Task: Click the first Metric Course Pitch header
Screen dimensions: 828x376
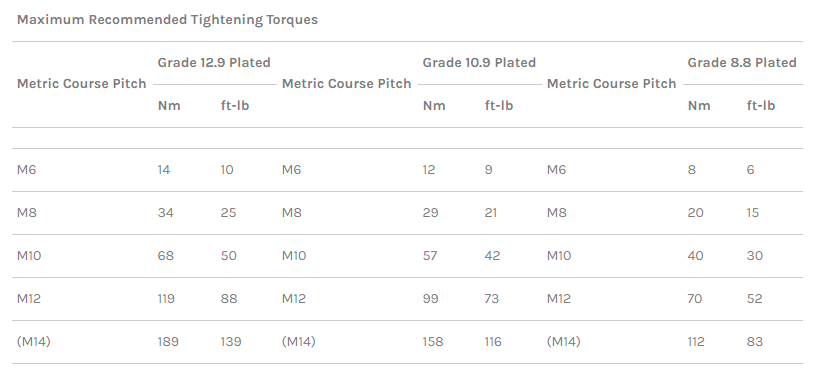Action: point(82,83)
